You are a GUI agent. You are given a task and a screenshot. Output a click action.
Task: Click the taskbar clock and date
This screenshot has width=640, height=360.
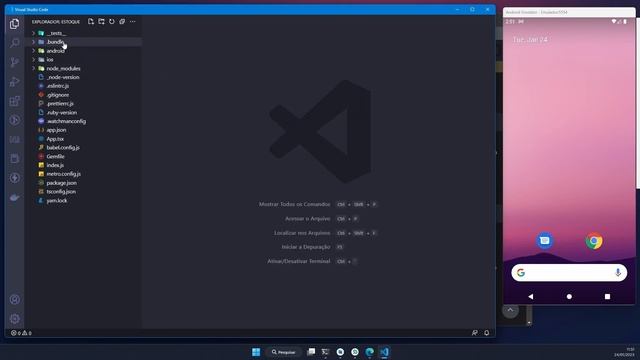(624, 352)
